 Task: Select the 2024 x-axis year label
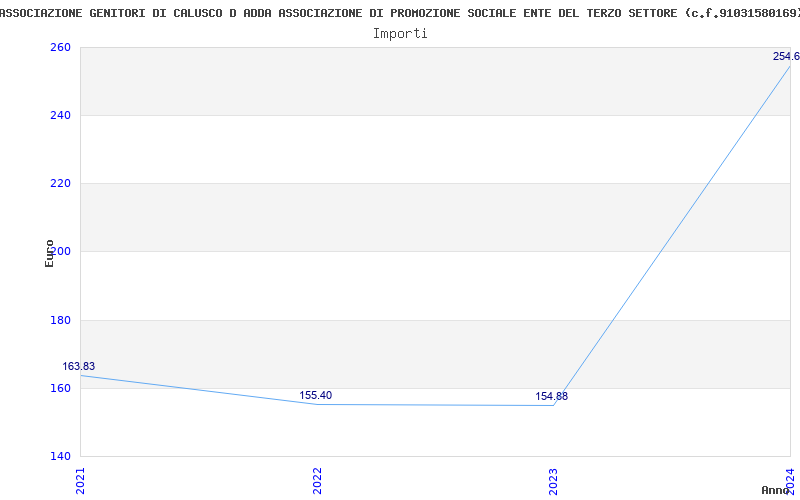[x=790, y=481]
